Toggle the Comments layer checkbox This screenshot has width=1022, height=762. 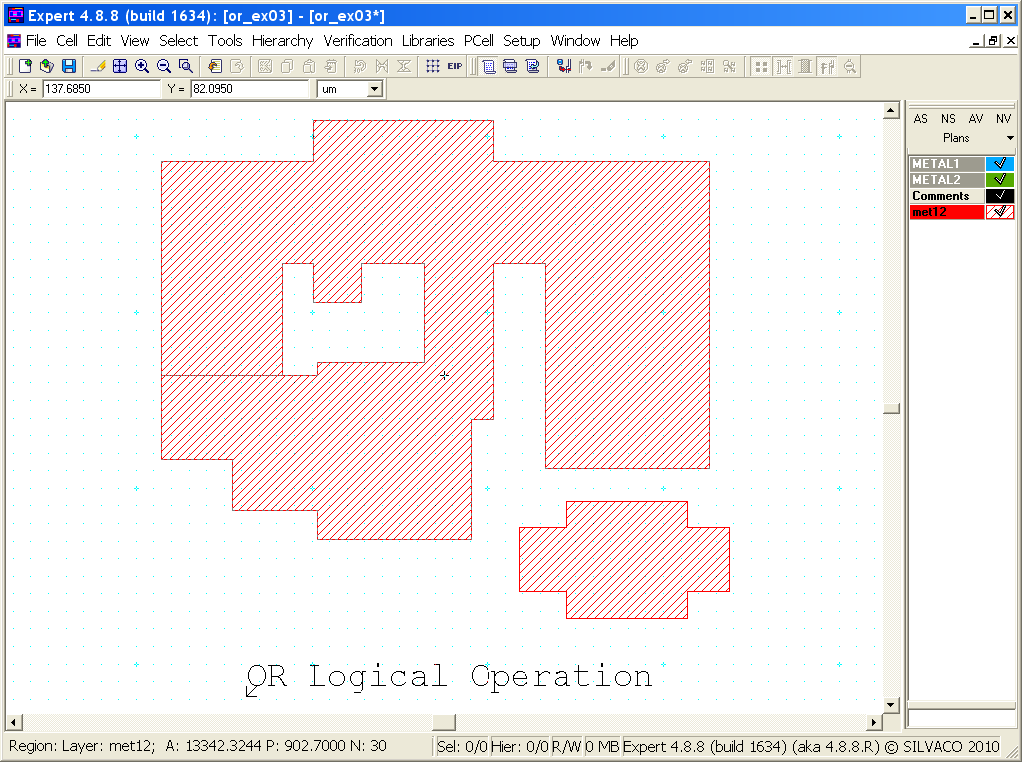[x=999, y=196]
